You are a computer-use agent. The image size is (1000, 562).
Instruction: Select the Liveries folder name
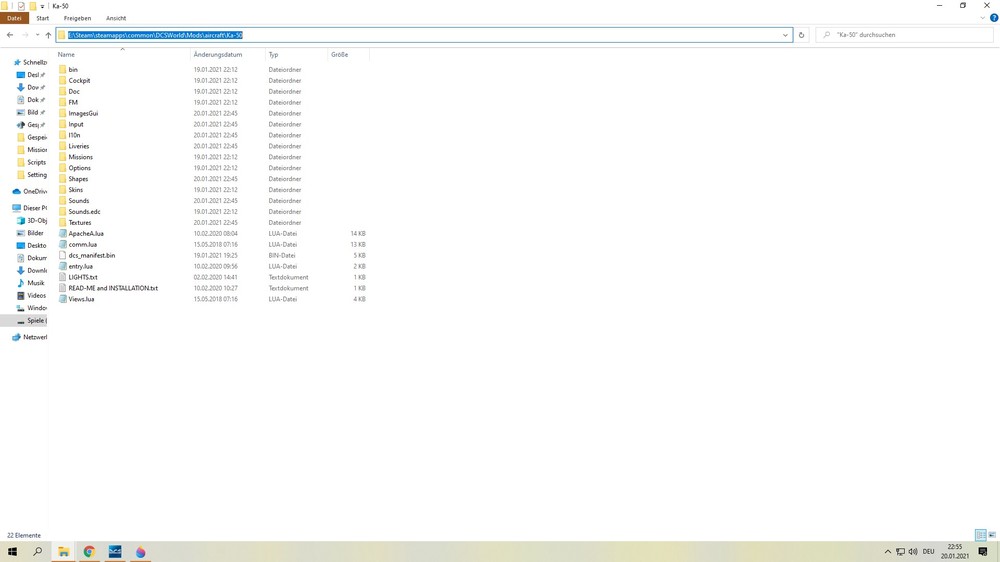(x=79, y=146)
